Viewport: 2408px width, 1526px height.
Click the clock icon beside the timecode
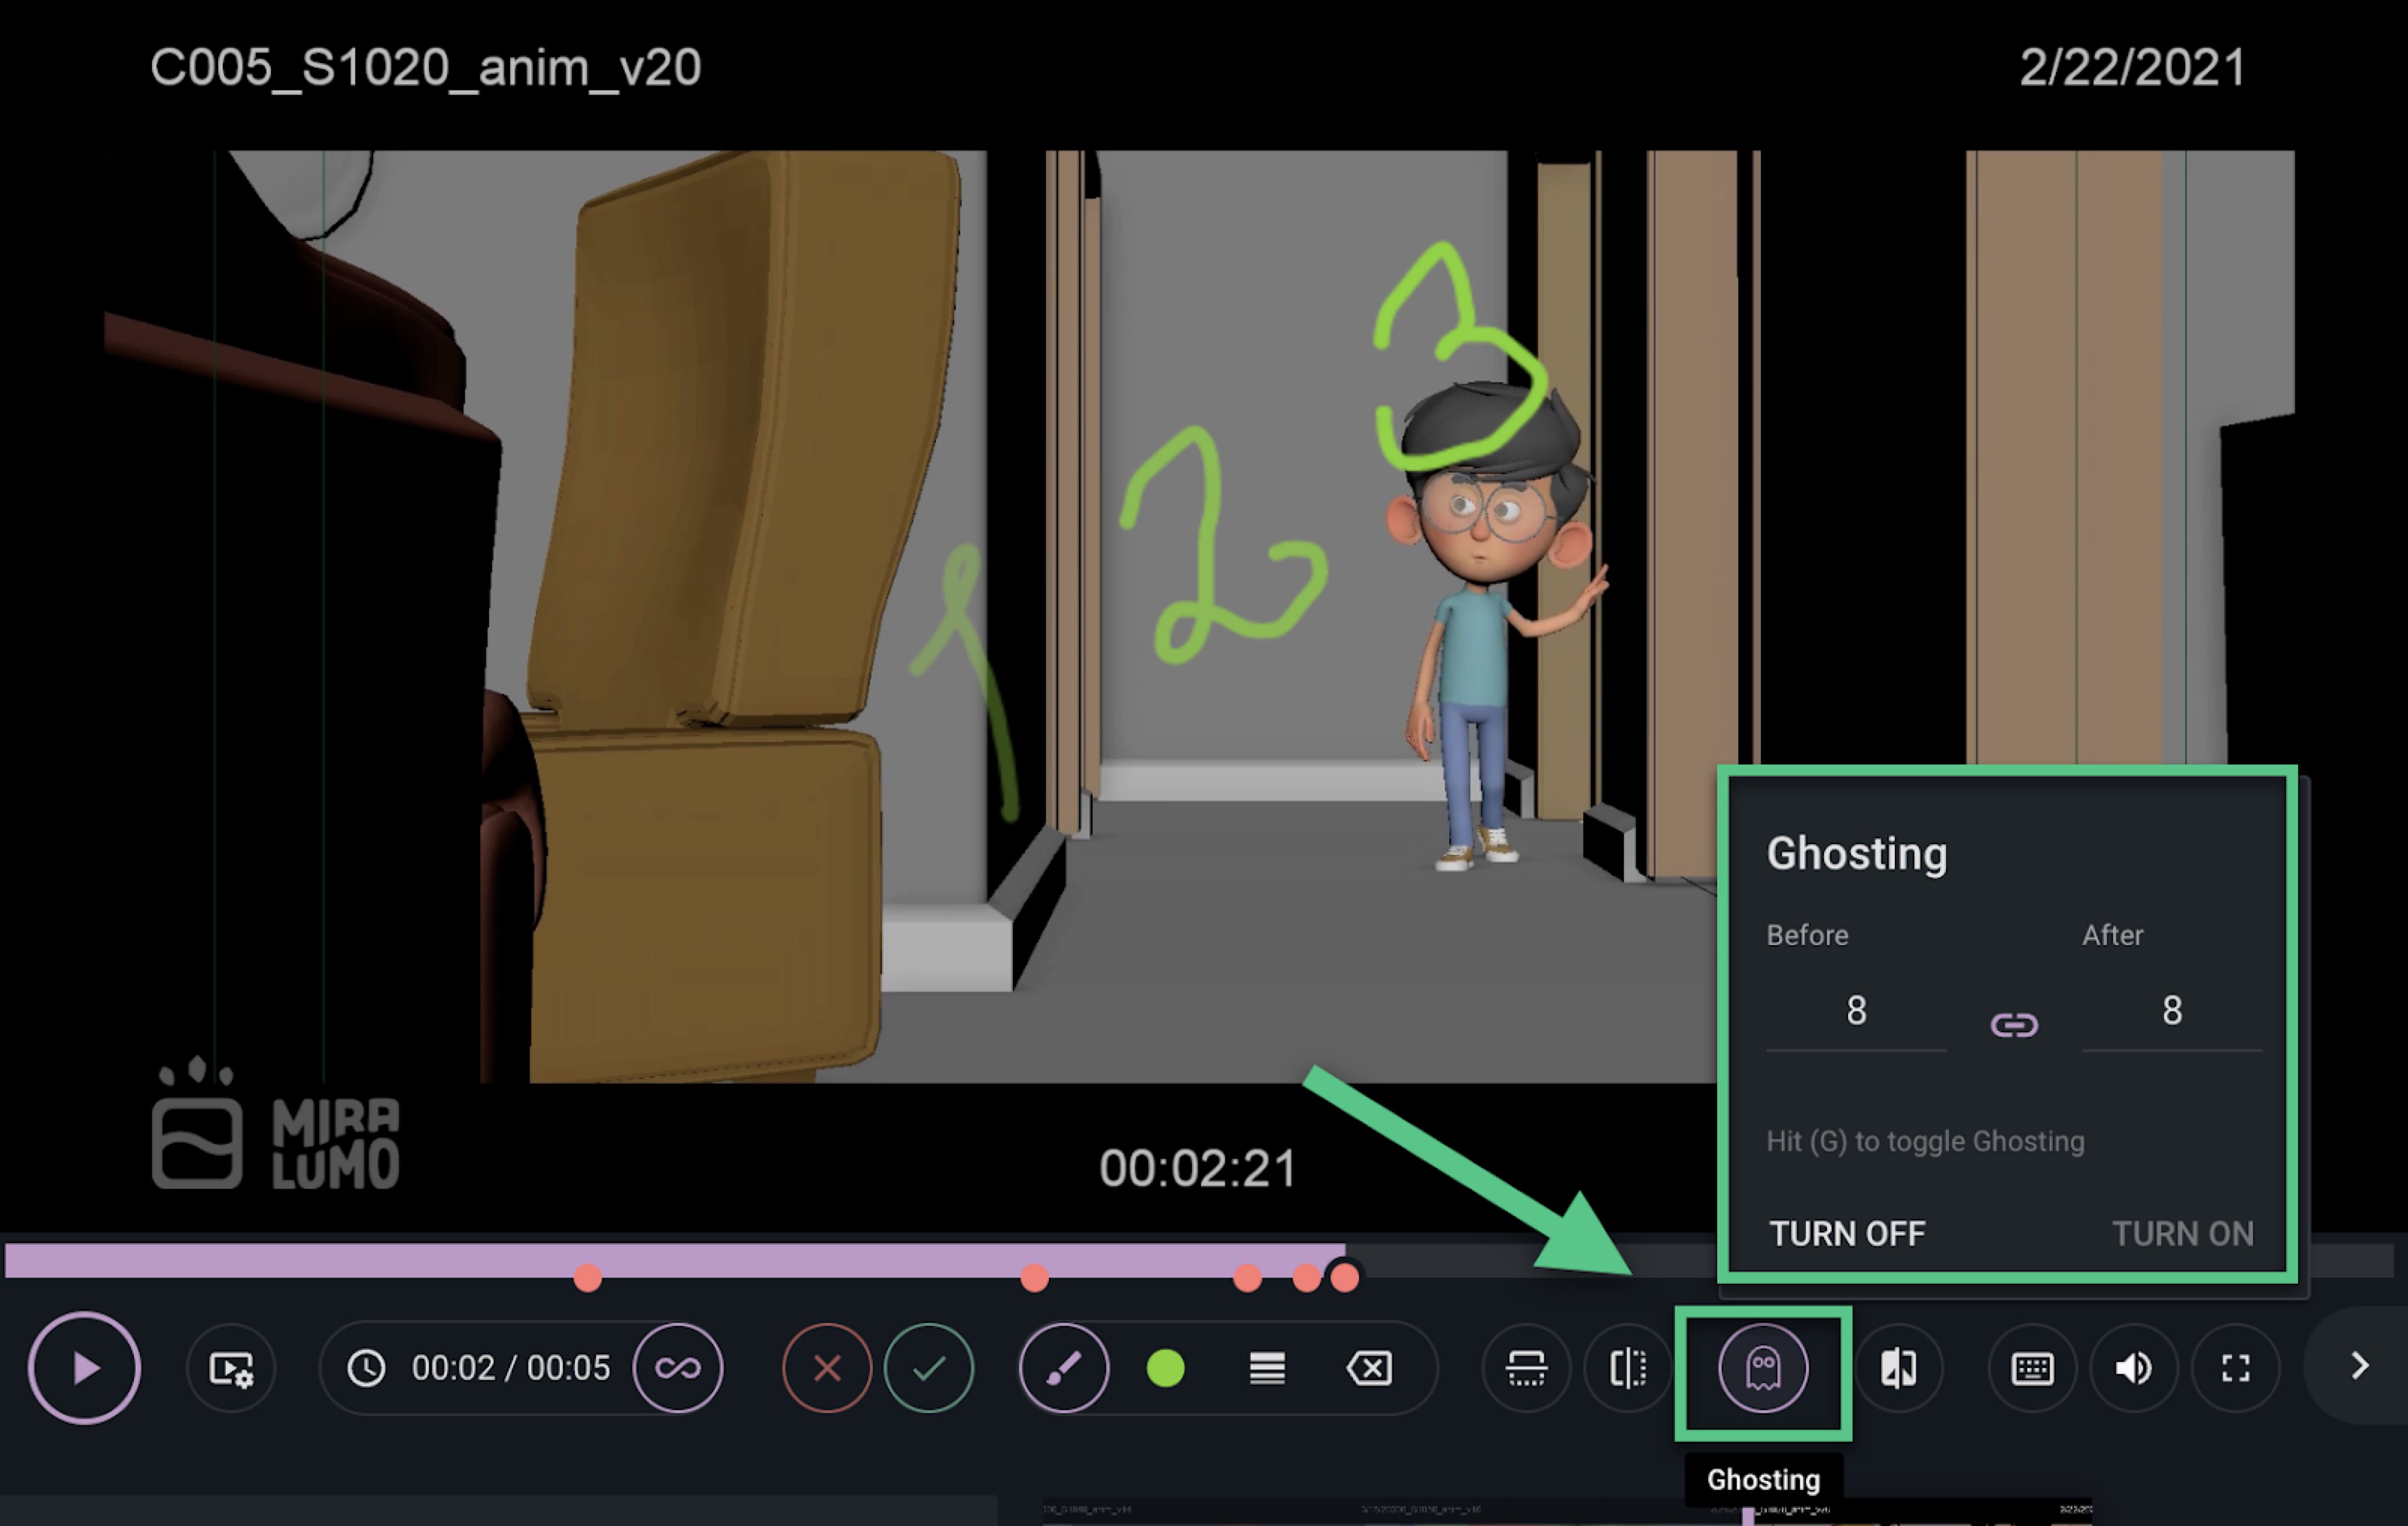click(366, 1368)
